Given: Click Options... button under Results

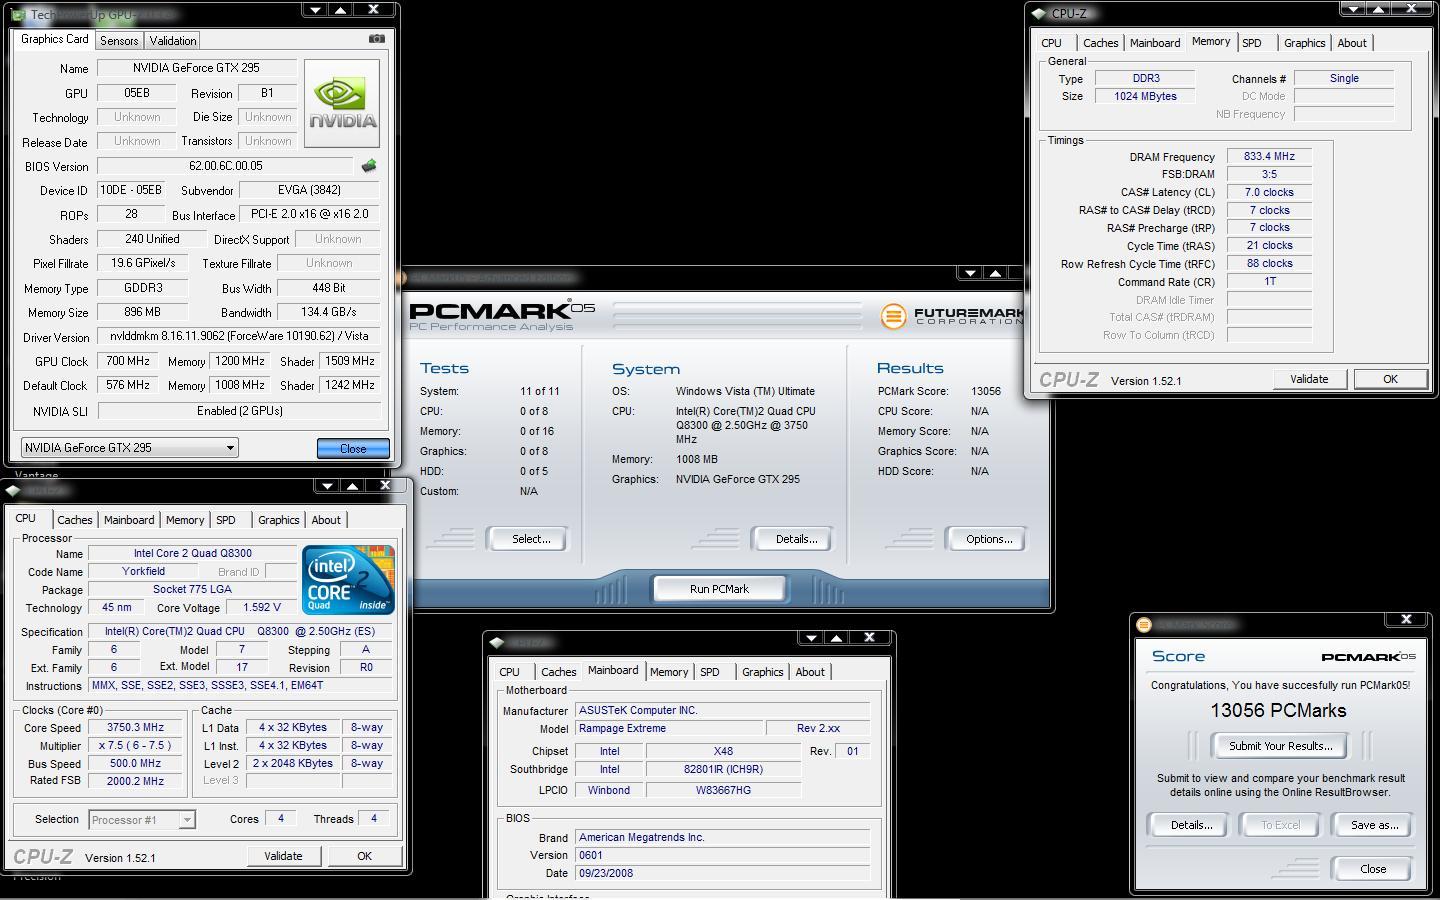Looking at the screenshot, I should (x=988, y=539).
